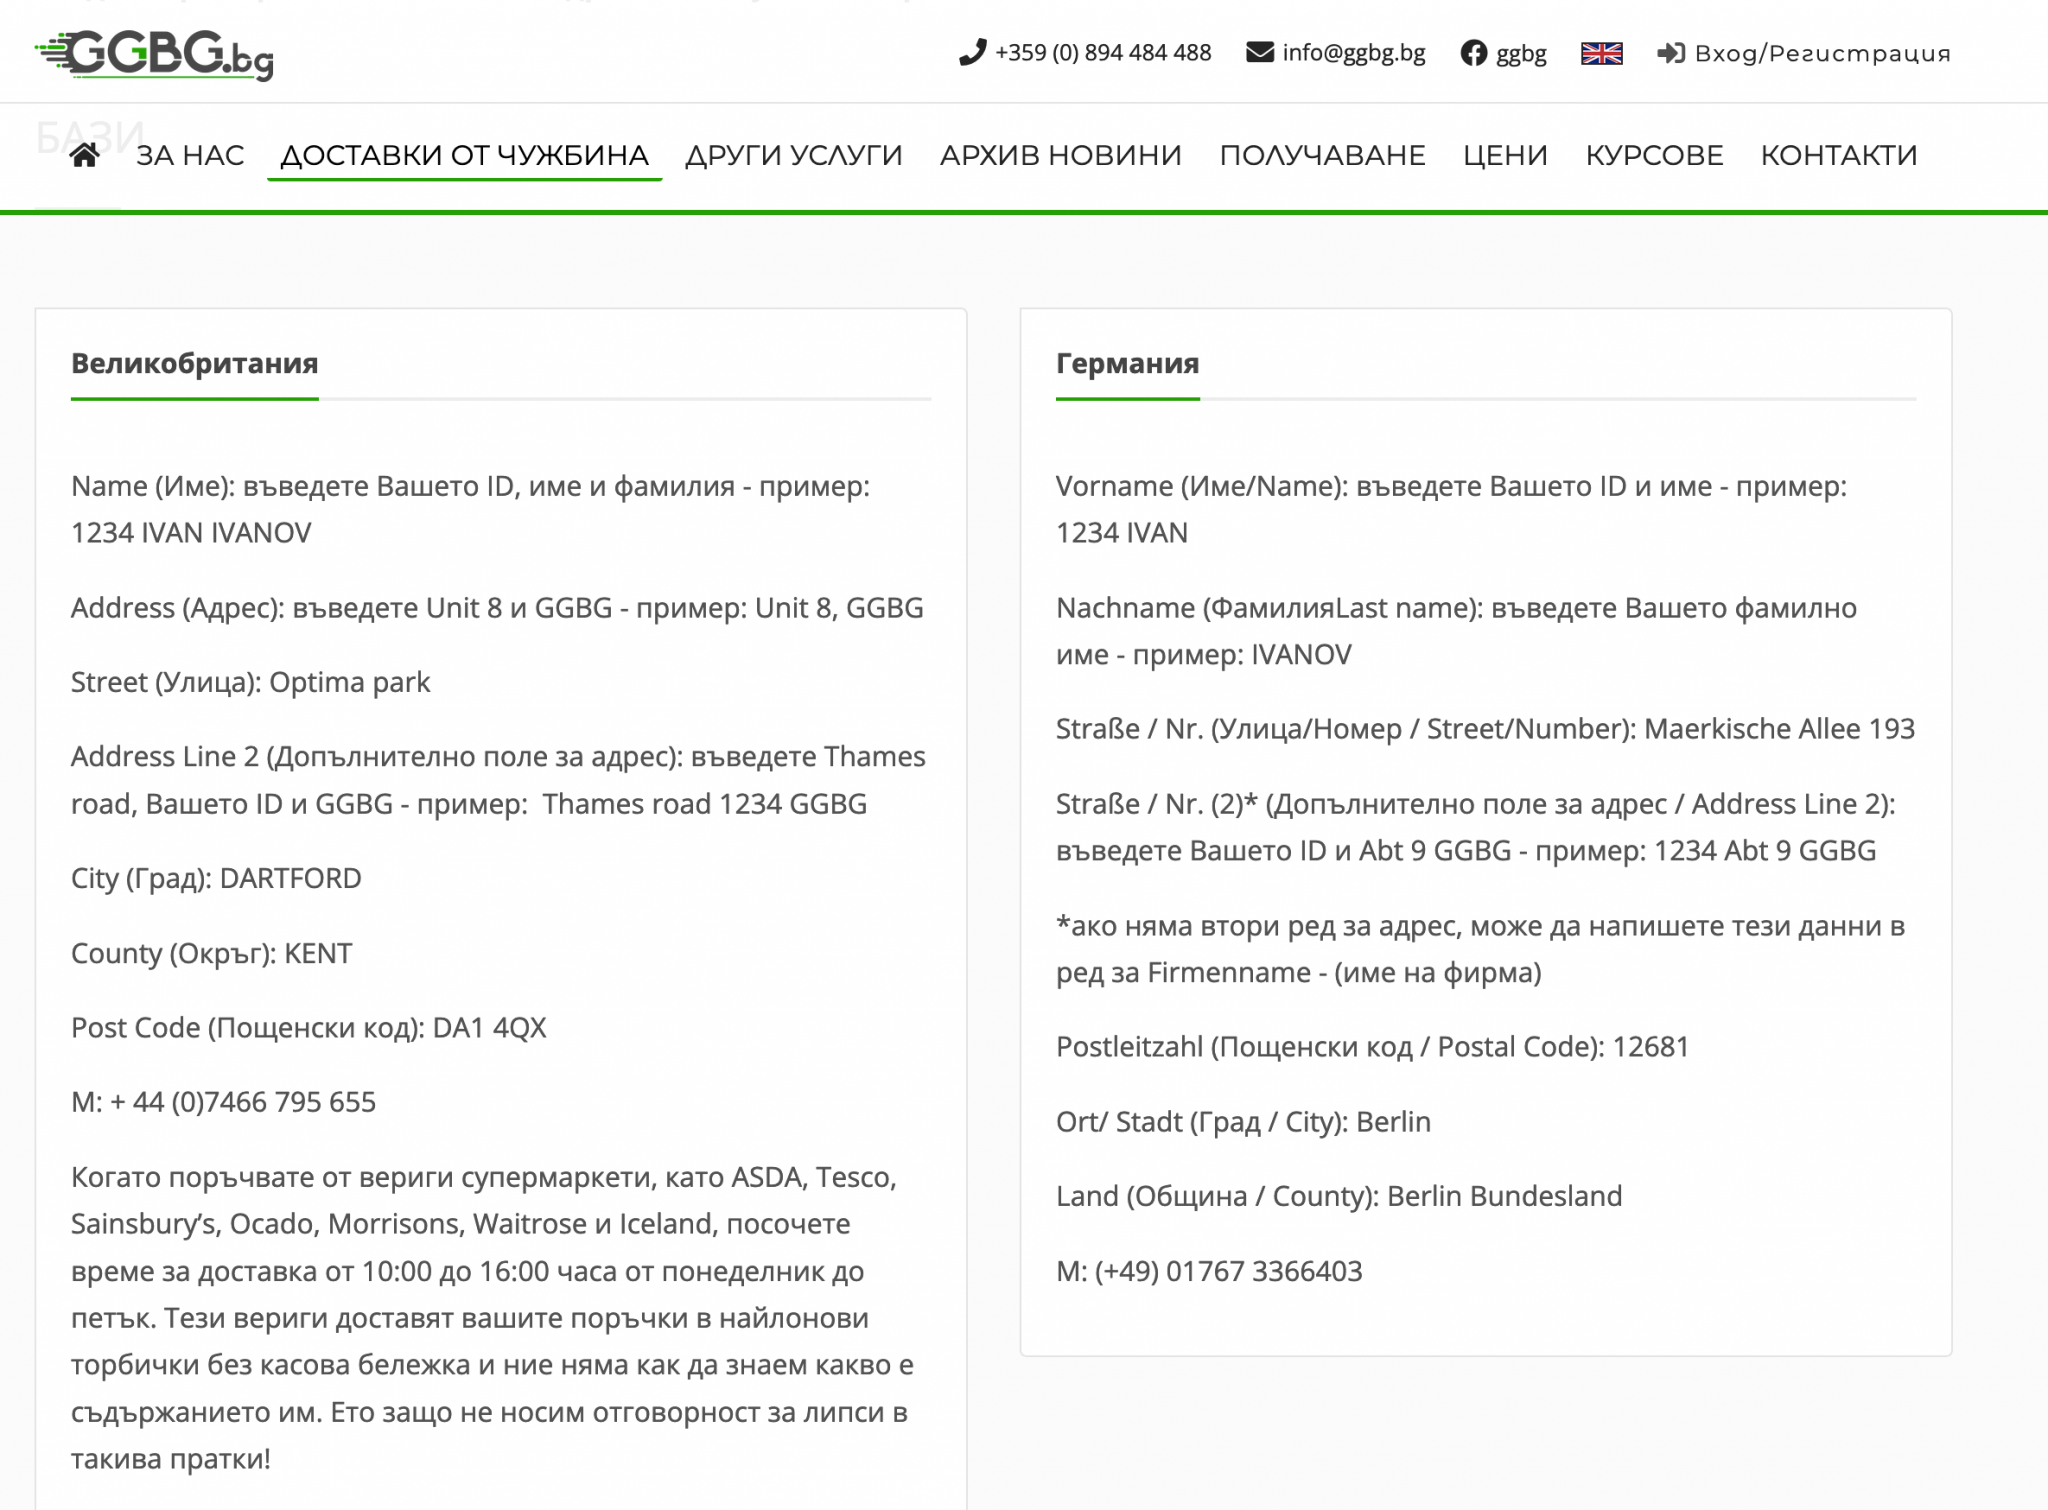Image resolution: width=2048 pixels, height=1510 pixels.
Task: Open ЗА НАС menu item
Action: click(190, 155)
